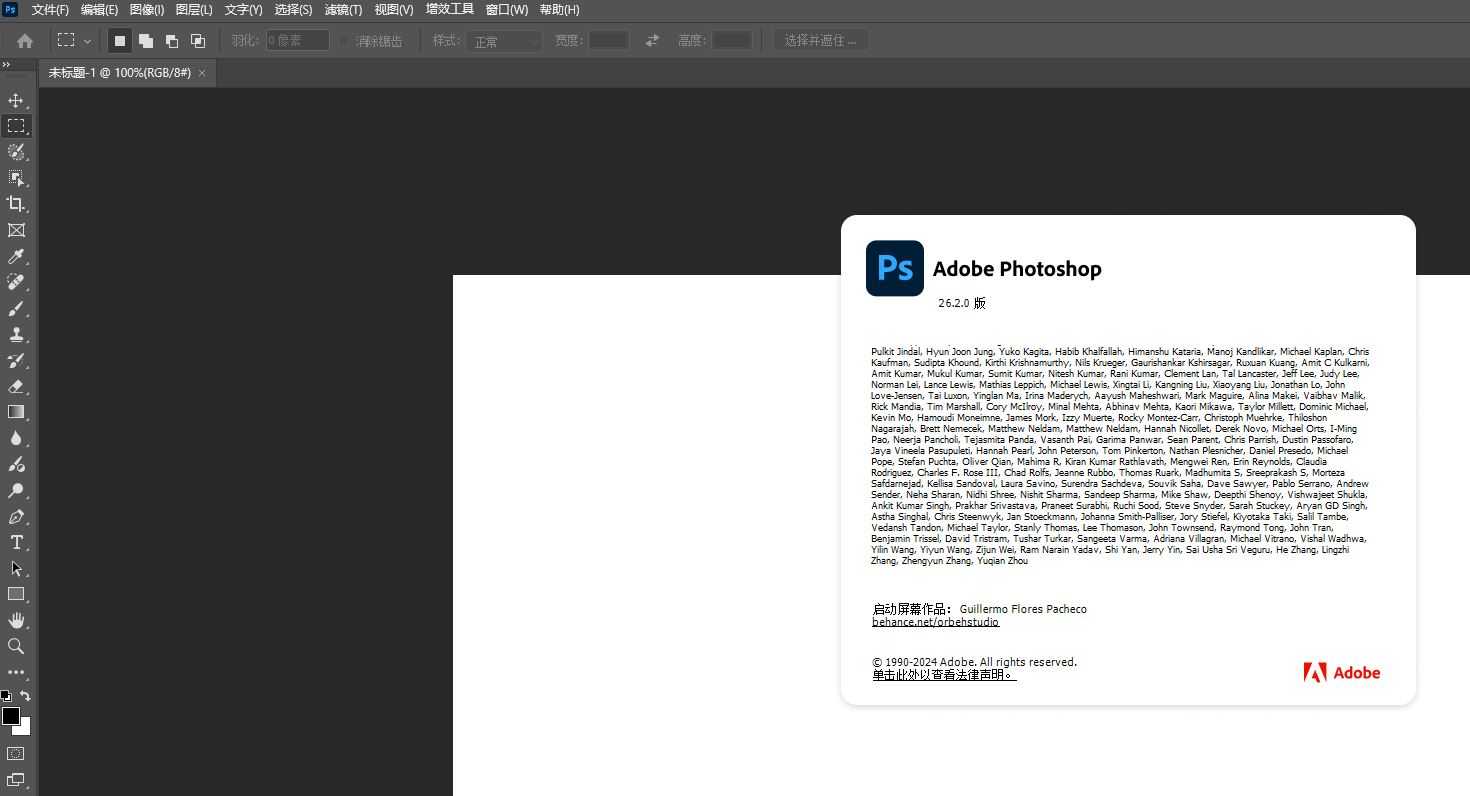This screenshot has width=1470, height=796.
Task: Open the 帮助(H) menu
Action: point(559,10)
